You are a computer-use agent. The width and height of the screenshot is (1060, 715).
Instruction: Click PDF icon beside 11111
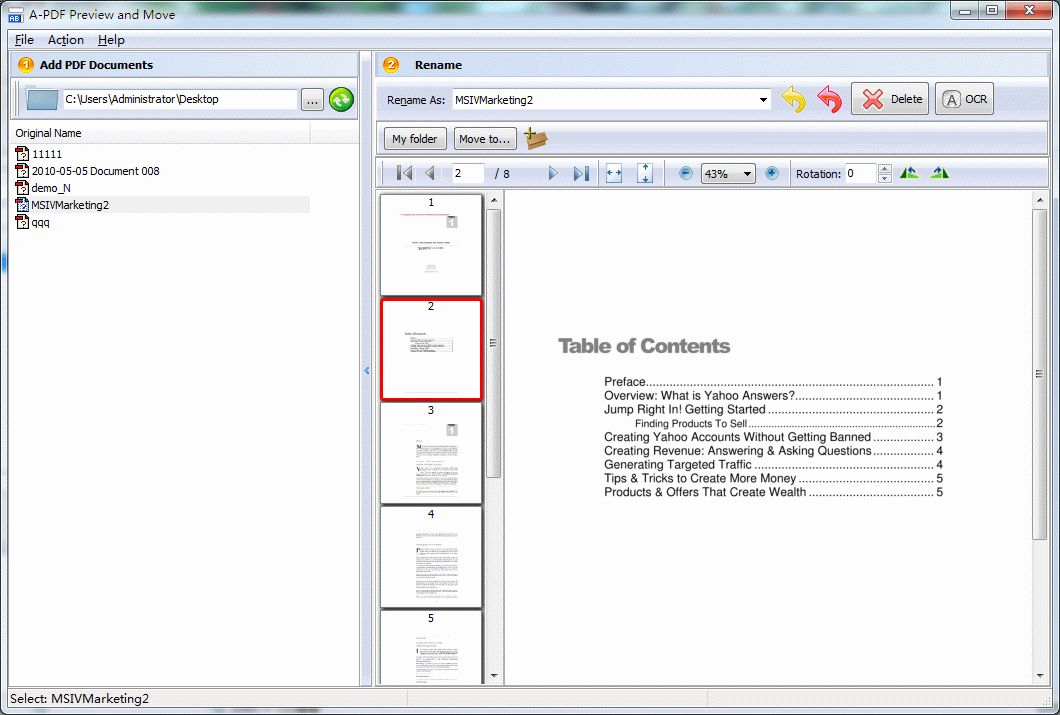click(22, 154)
